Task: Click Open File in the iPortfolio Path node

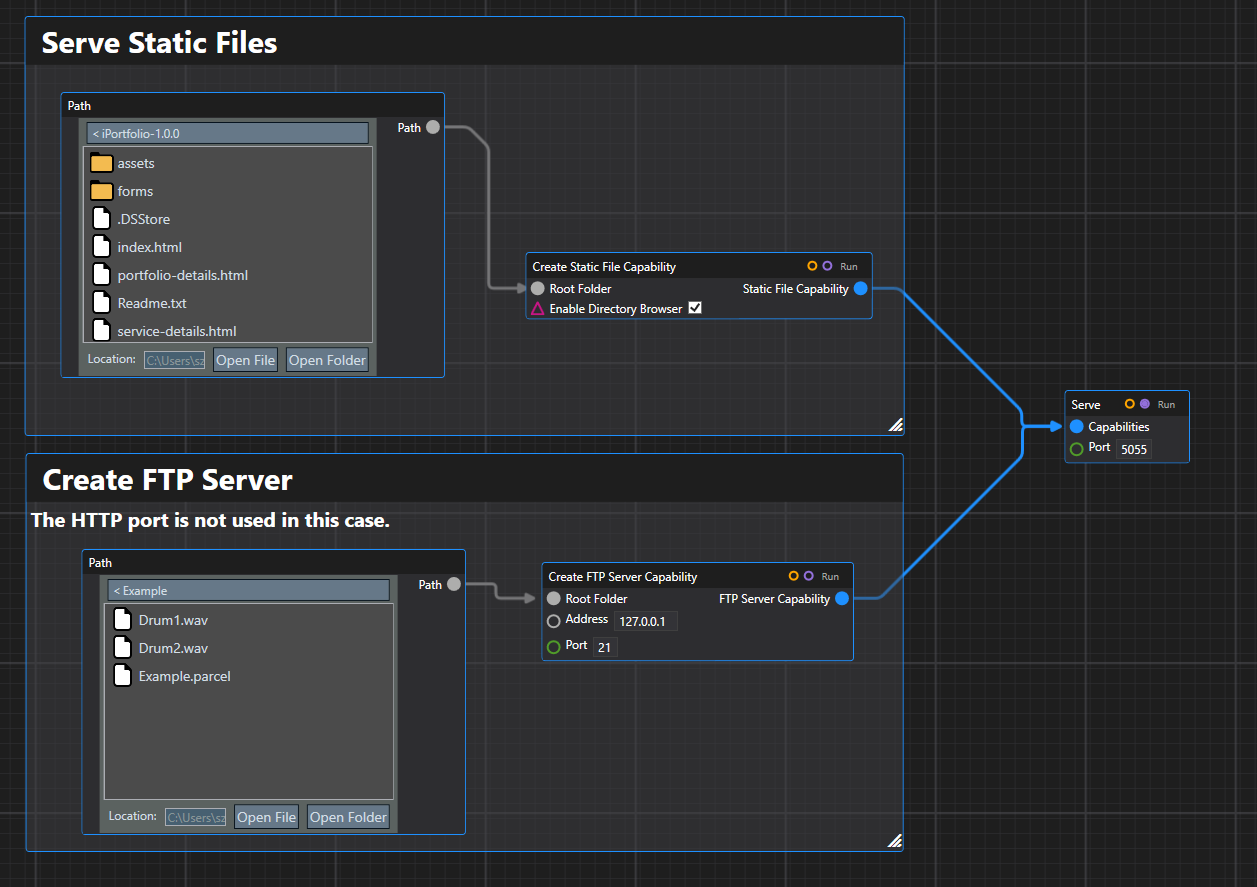Action: pos(245,360)
